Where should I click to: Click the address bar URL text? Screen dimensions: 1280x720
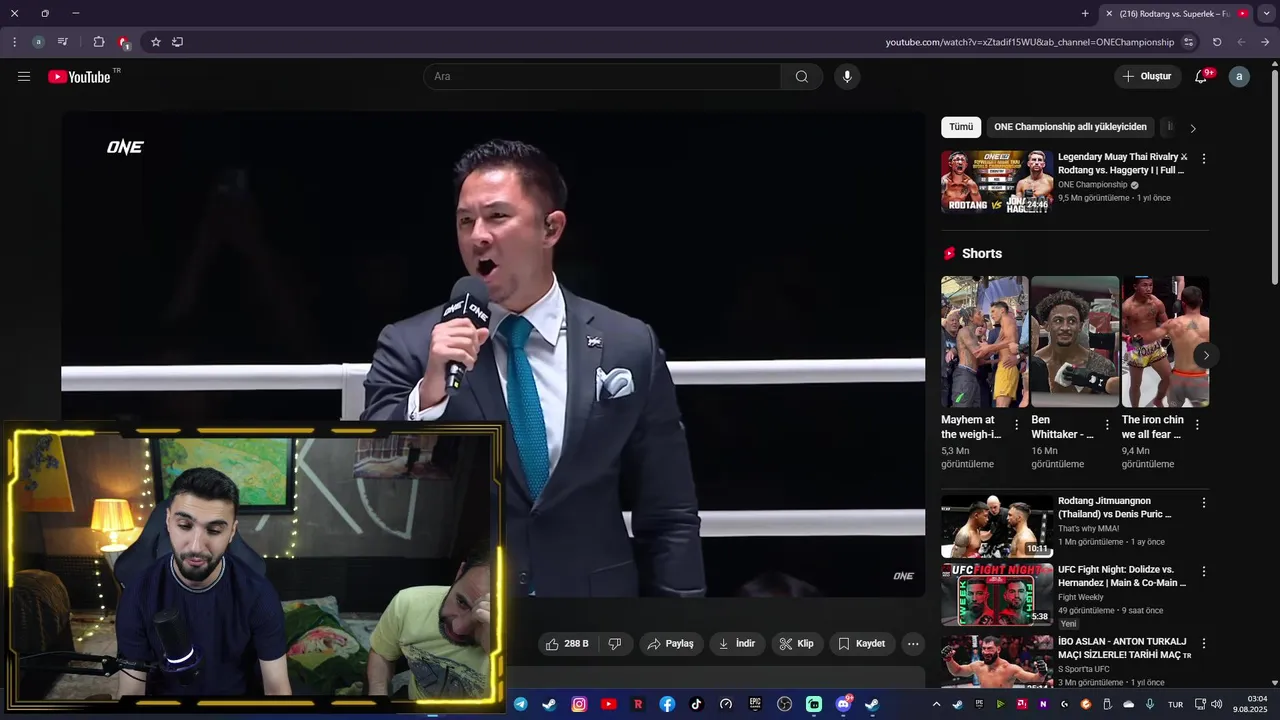click(1029, 42)
